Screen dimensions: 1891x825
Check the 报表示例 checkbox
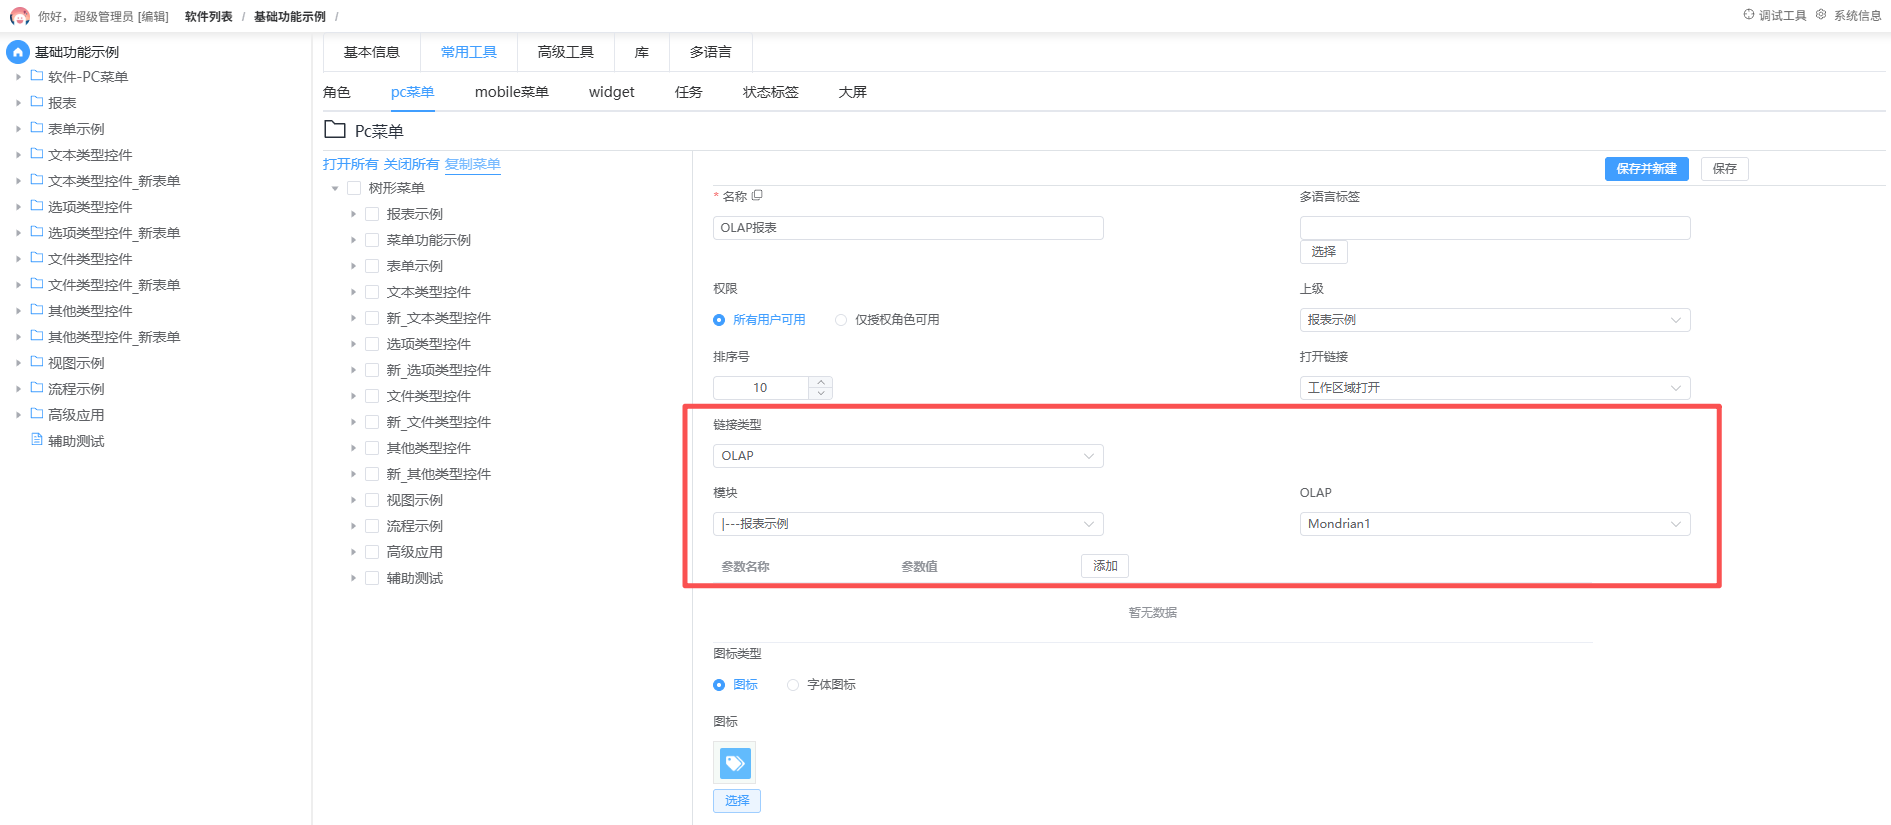coord(372,214)
